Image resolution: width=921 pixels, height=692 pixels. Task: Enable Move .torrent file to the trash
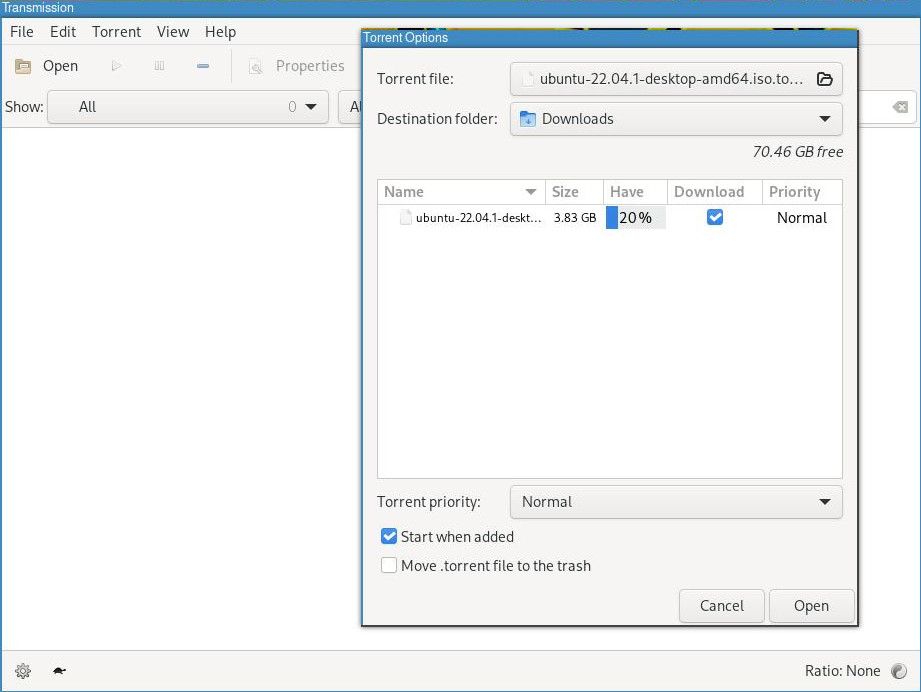point(390,566)
